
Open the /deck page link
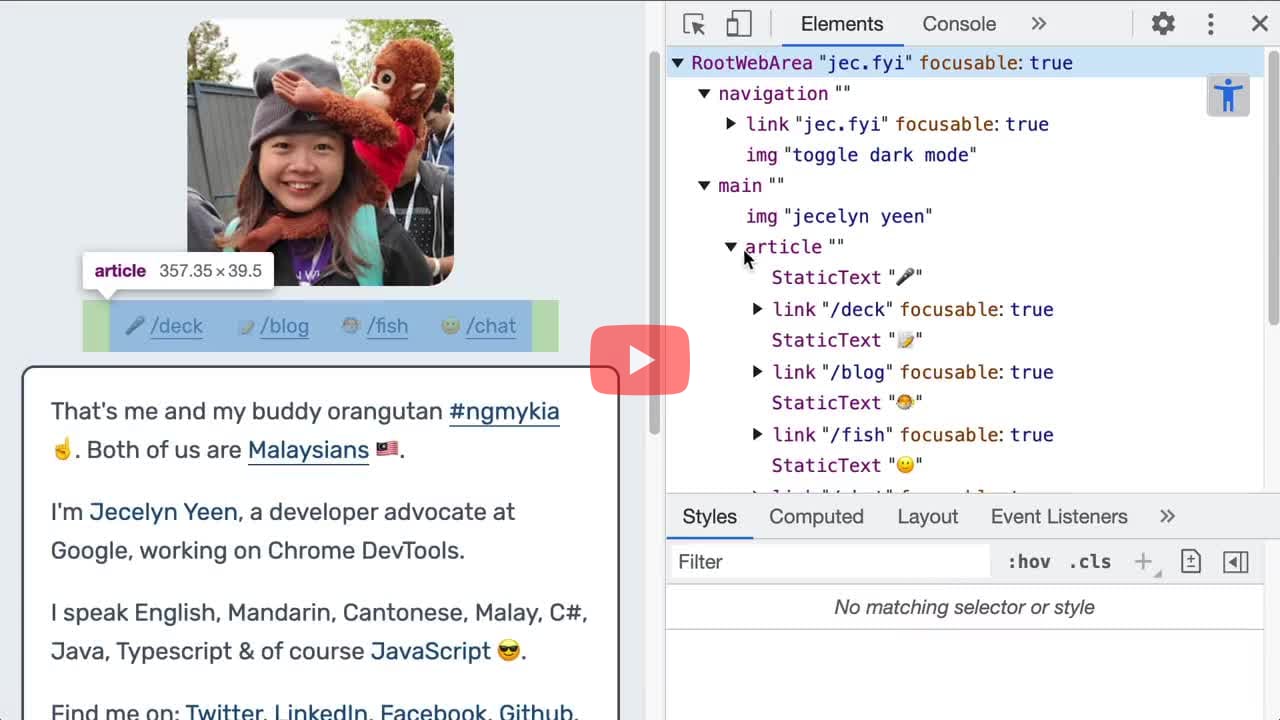pyautogui.click(x=177, y=326)
